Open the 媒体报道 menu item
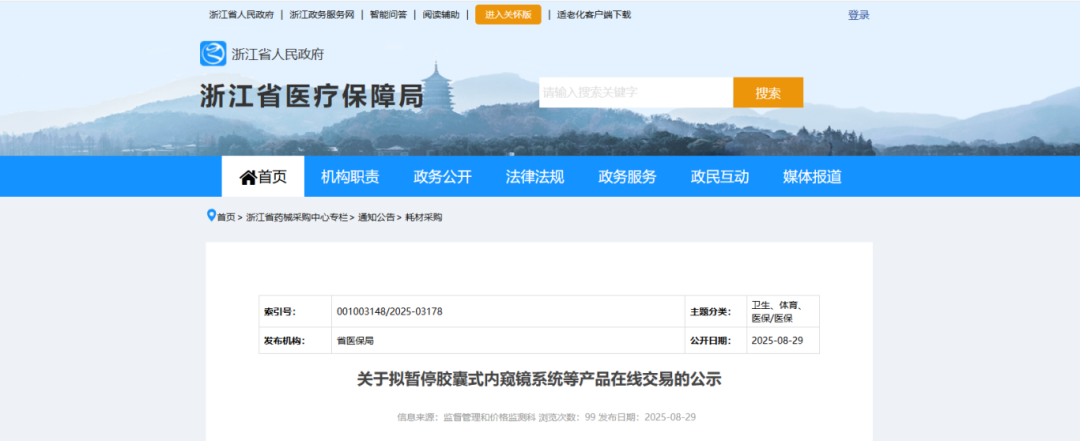The width and height of the screenshot is (1080, 441). point(812,177)
